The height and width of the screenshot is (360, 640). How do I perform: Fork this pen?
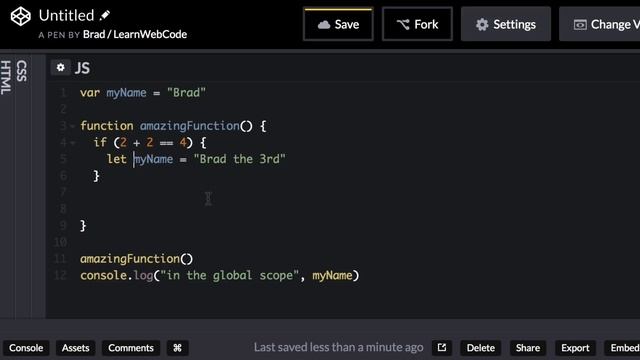tap(417, 24)
